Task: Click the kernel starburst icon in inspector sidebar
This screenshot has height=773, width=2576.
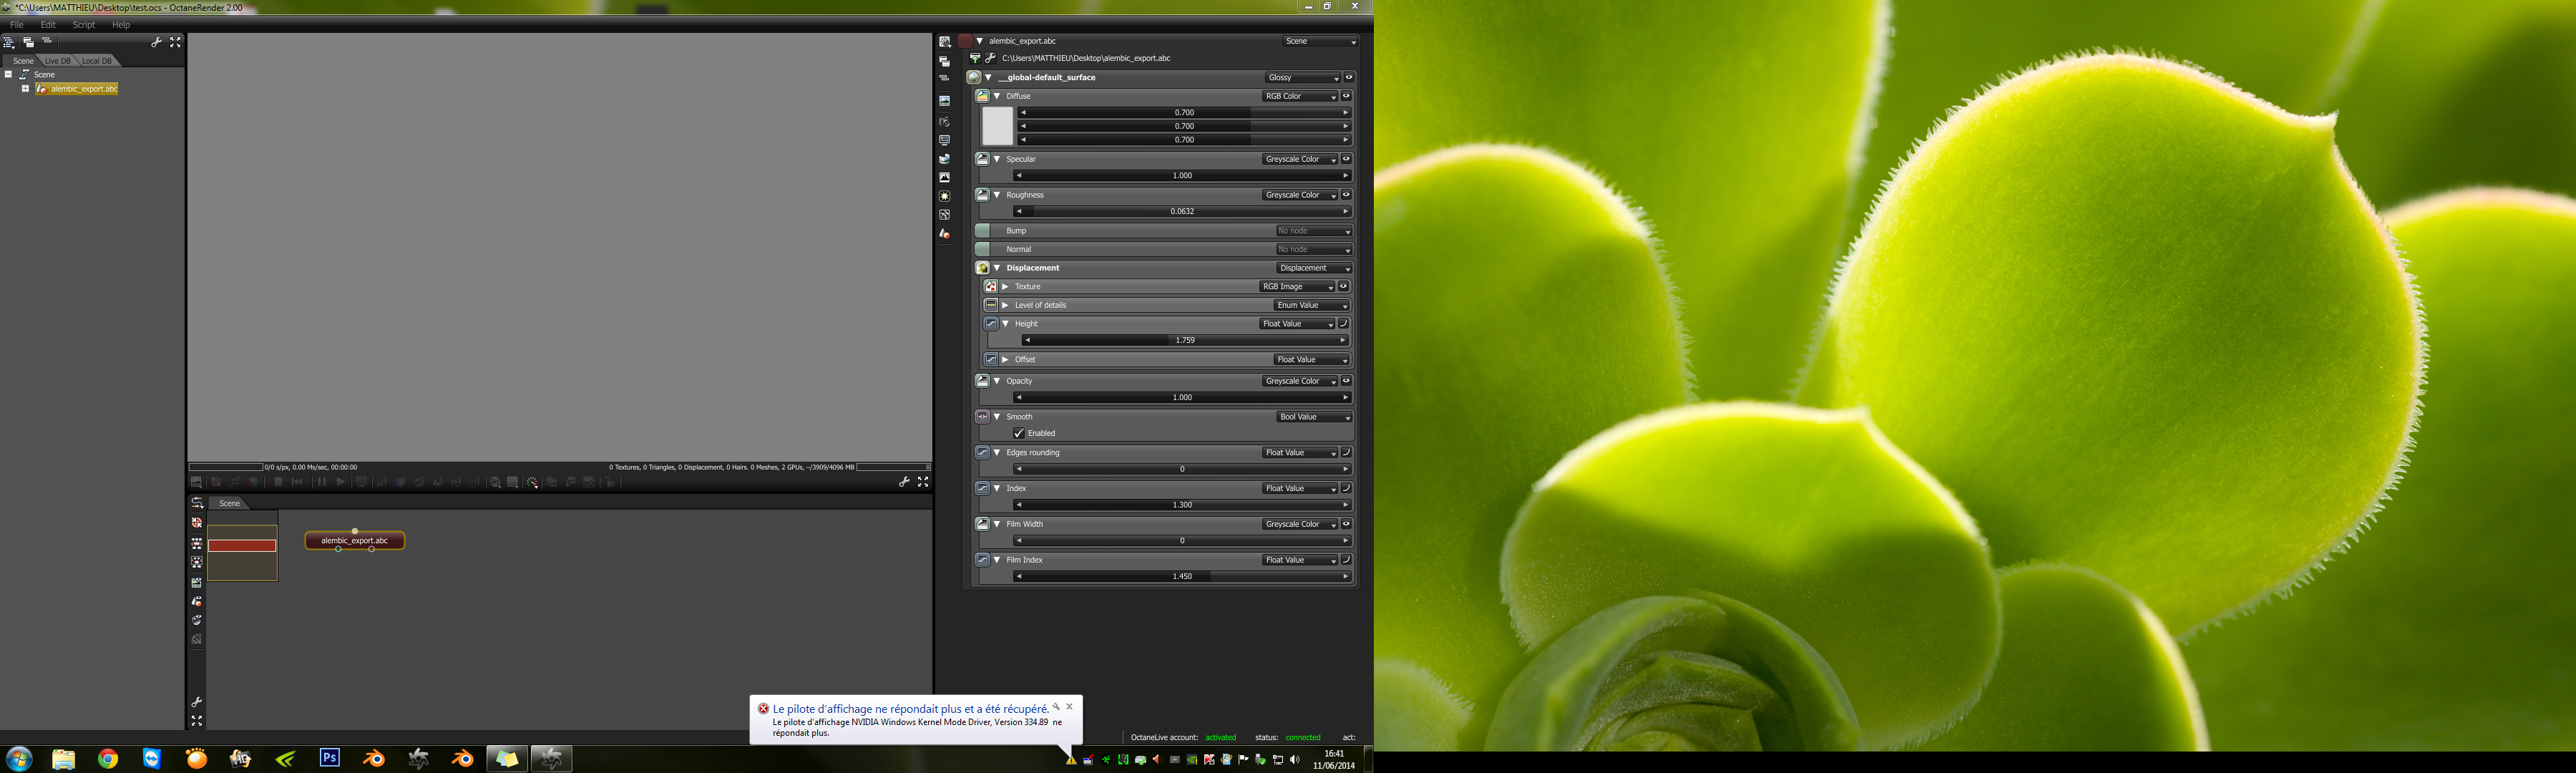Action: (x=944, y=196)
